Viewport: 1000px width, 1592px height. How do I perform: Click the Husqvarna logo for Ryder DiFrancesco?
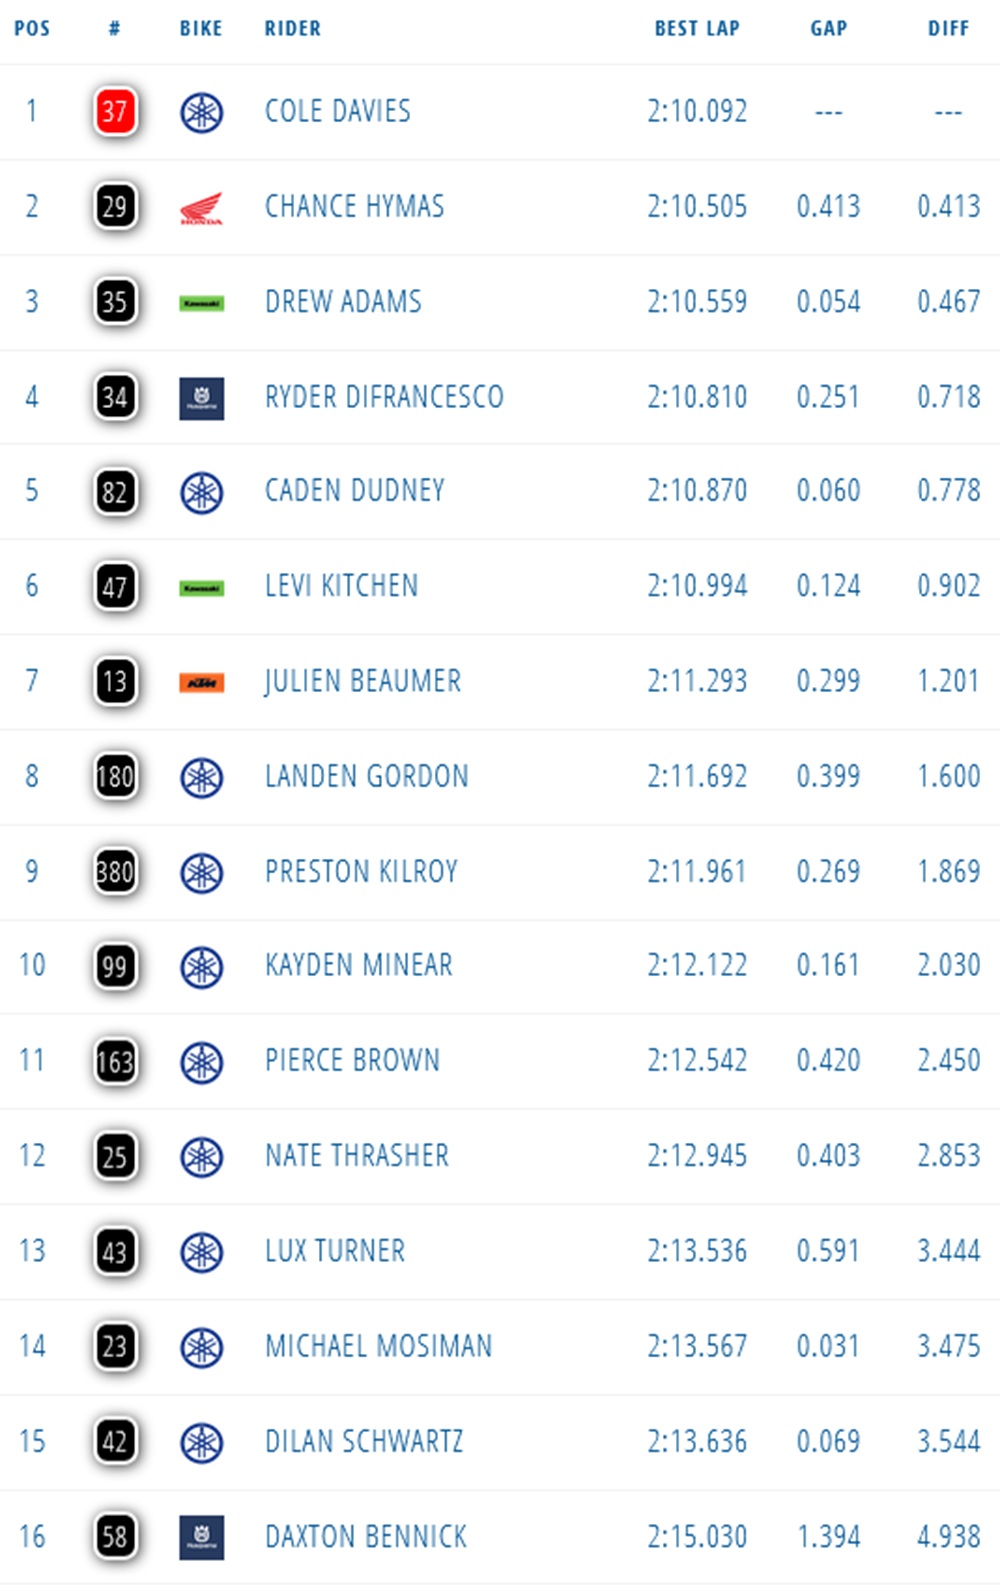[201, 397]
